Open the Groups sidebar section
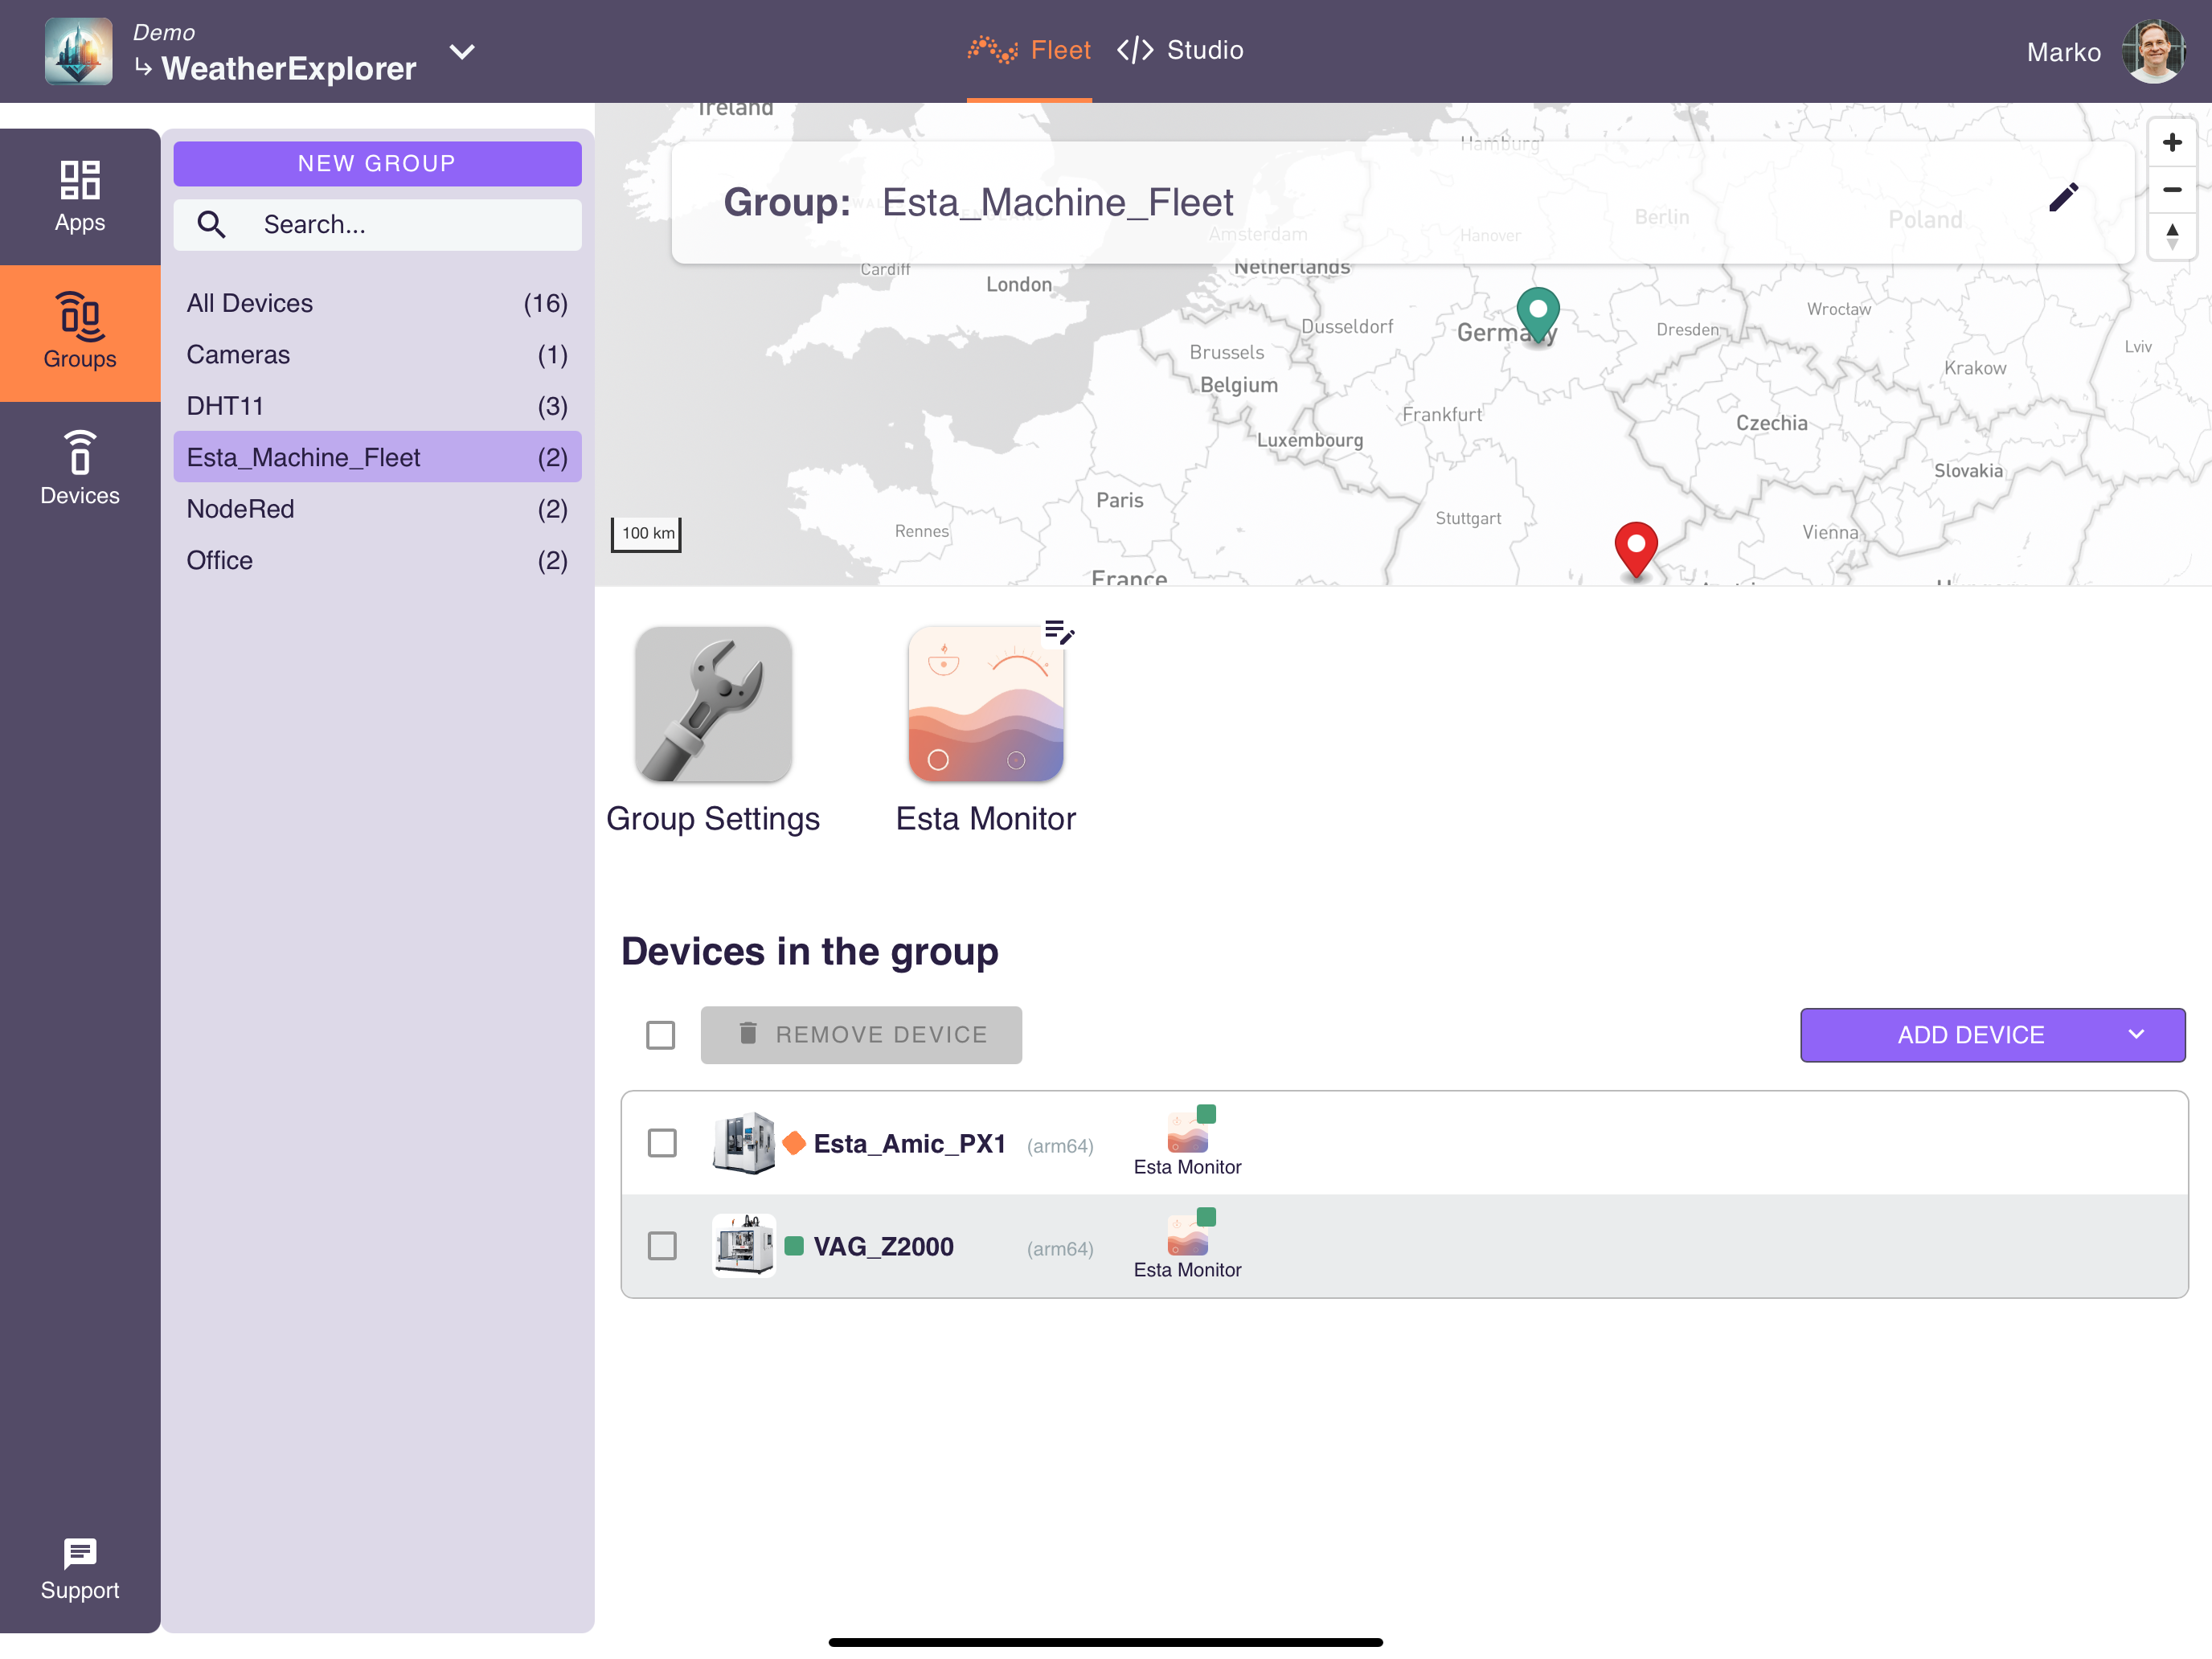The image size is (2212, 1659). [x=80, y=332]
